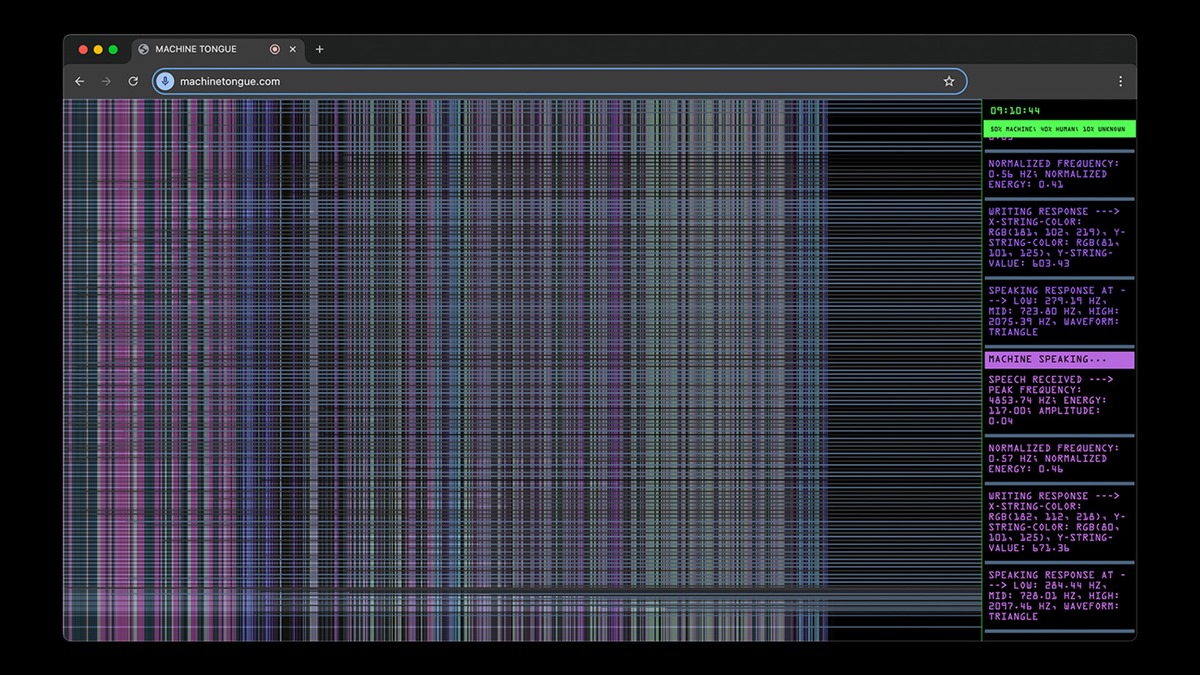Click the yellow minimize window button

point(98,49)
